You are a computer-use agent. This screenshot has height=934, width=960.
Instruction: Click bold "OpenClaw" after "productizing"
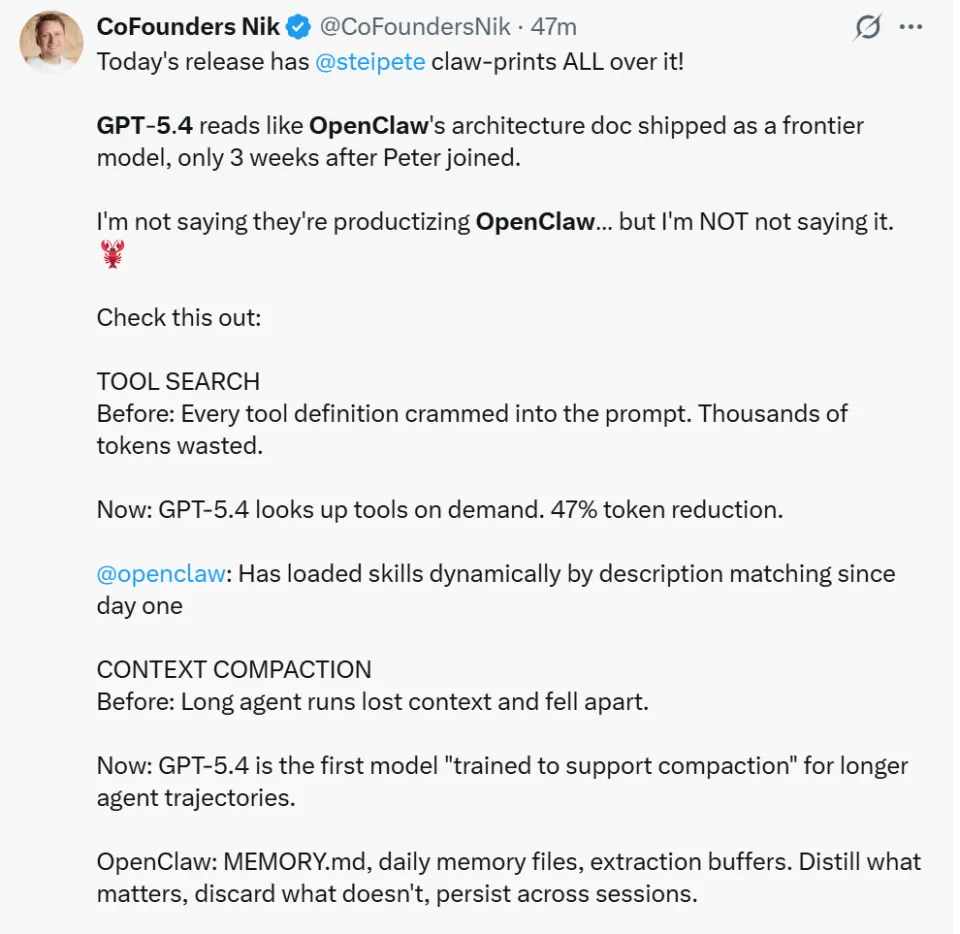coord(535,222)
